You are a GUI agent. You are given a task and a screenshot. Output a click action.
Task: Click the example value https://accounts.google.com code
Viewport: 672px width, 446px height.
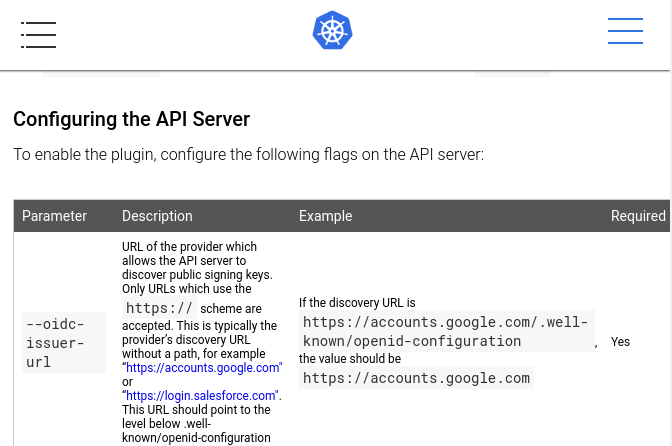[x=416, y=378]
